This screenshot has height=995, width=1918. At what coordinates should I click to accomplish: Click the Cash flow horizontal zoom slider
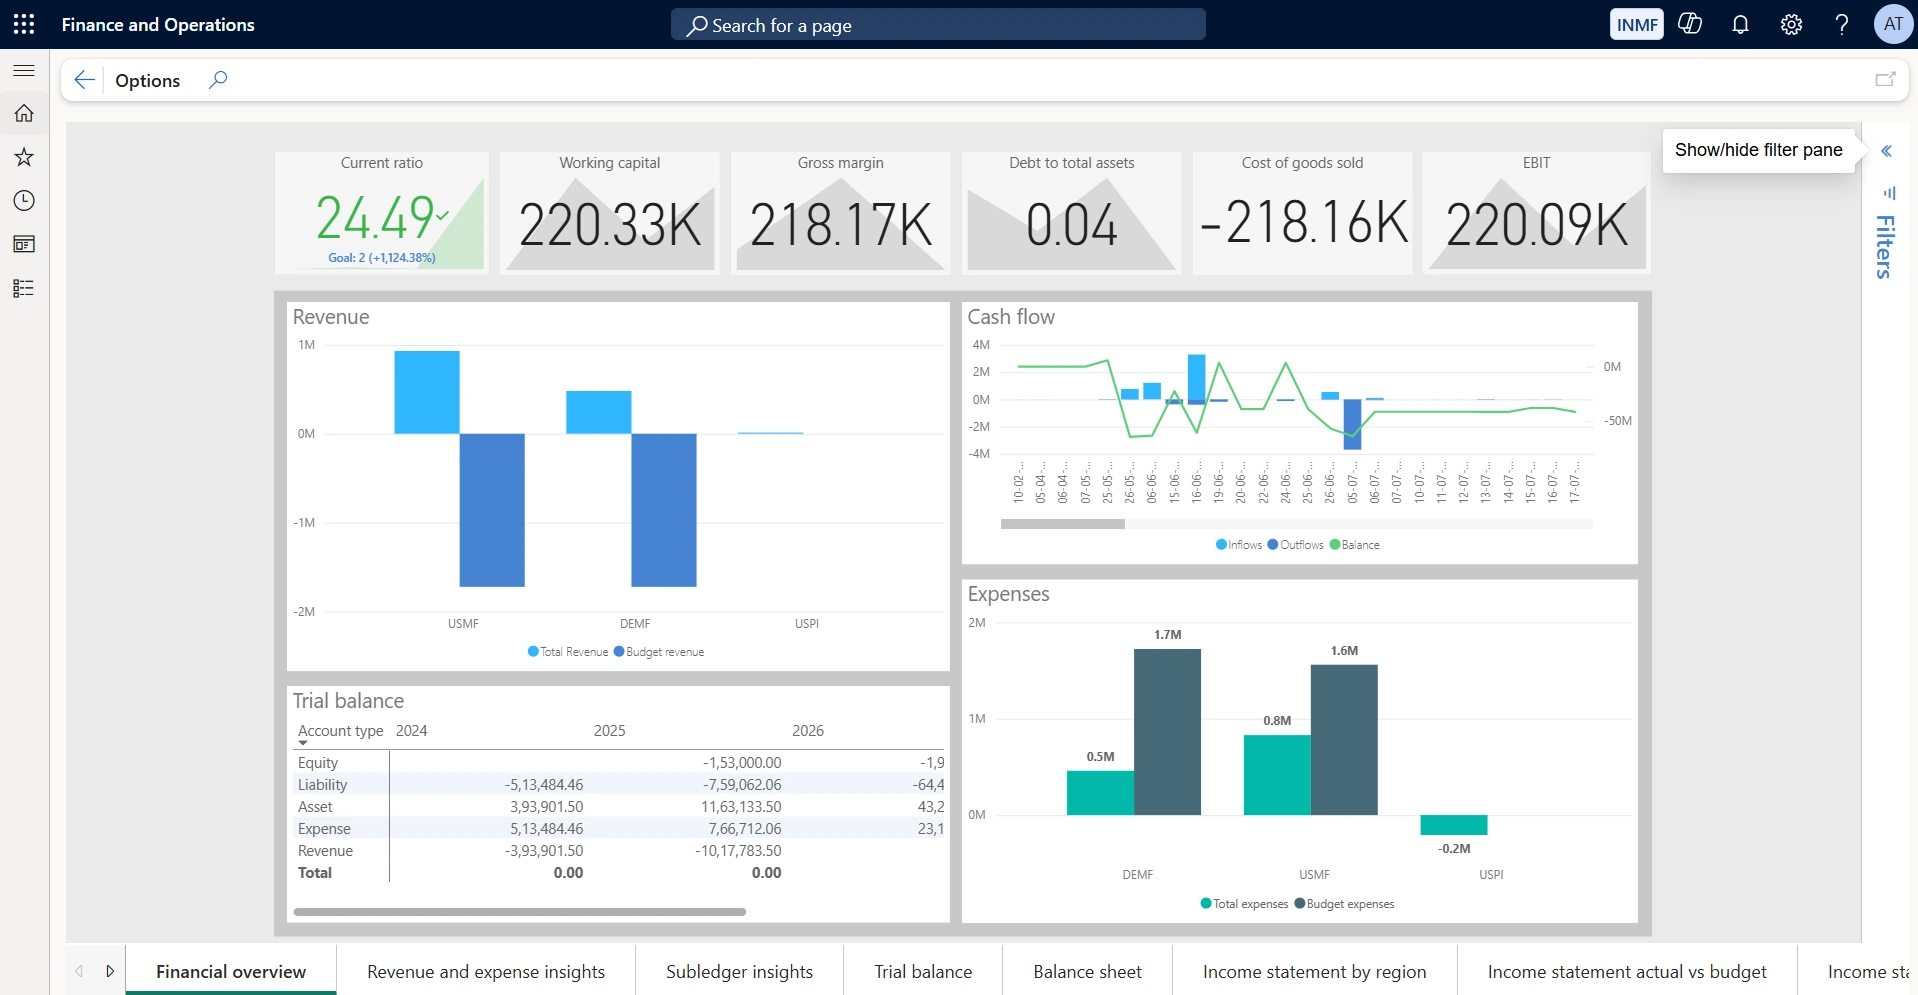coord(1062,524)
